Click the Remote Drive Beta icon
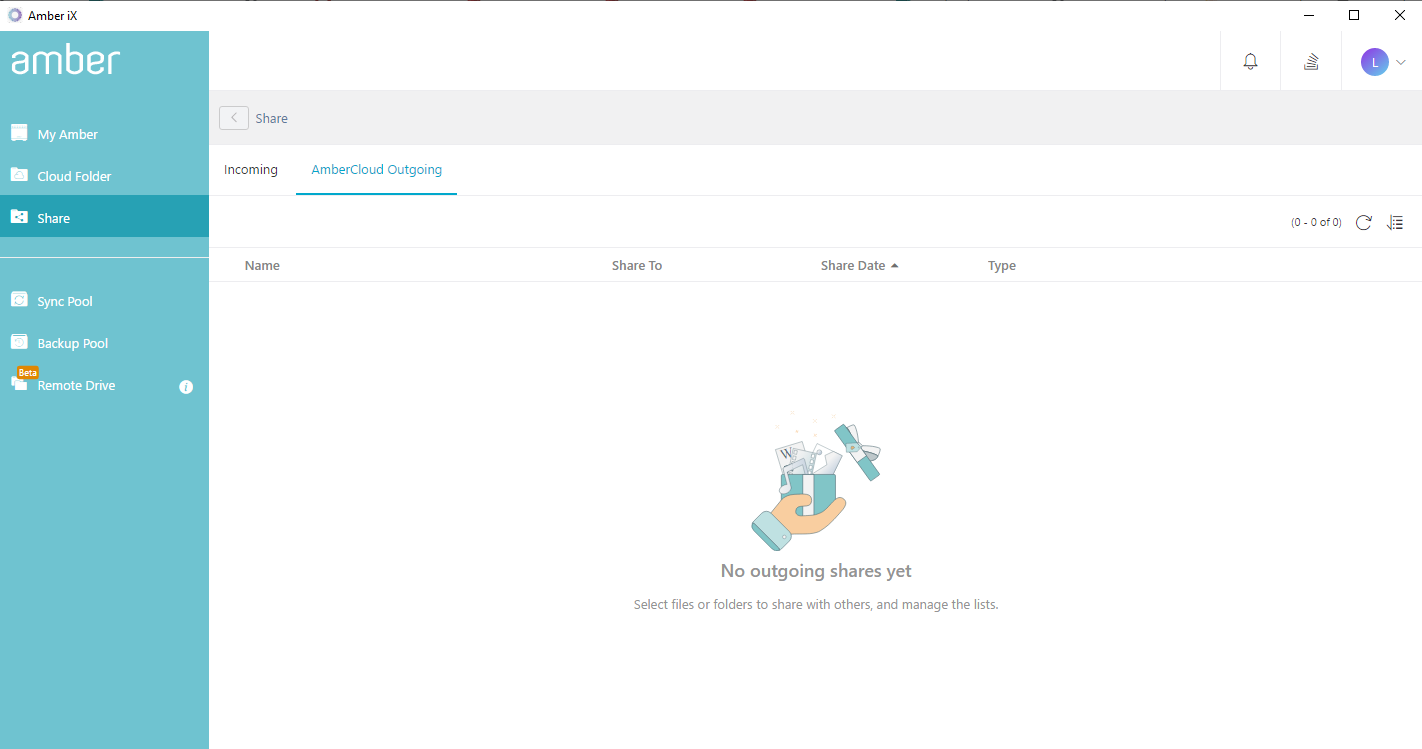 [x=22, y=380]
